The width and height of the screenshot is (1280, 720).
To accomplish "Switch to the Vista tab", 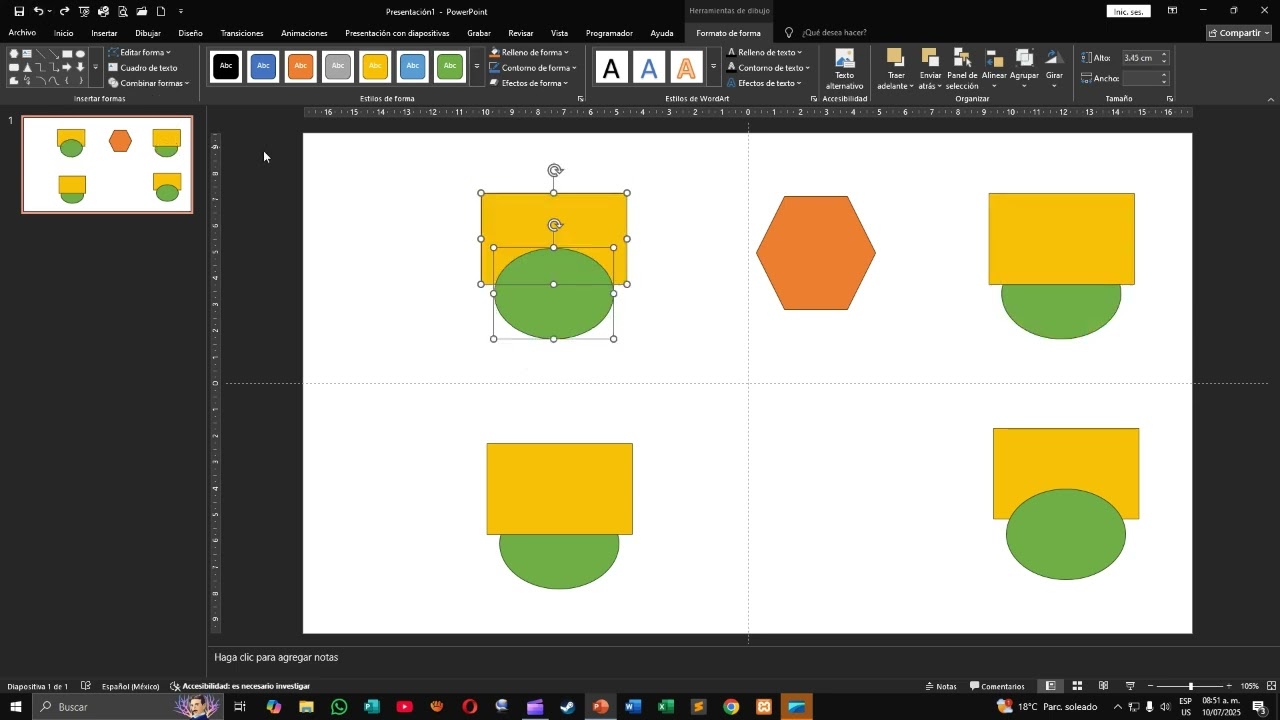I will coord(559,33).
